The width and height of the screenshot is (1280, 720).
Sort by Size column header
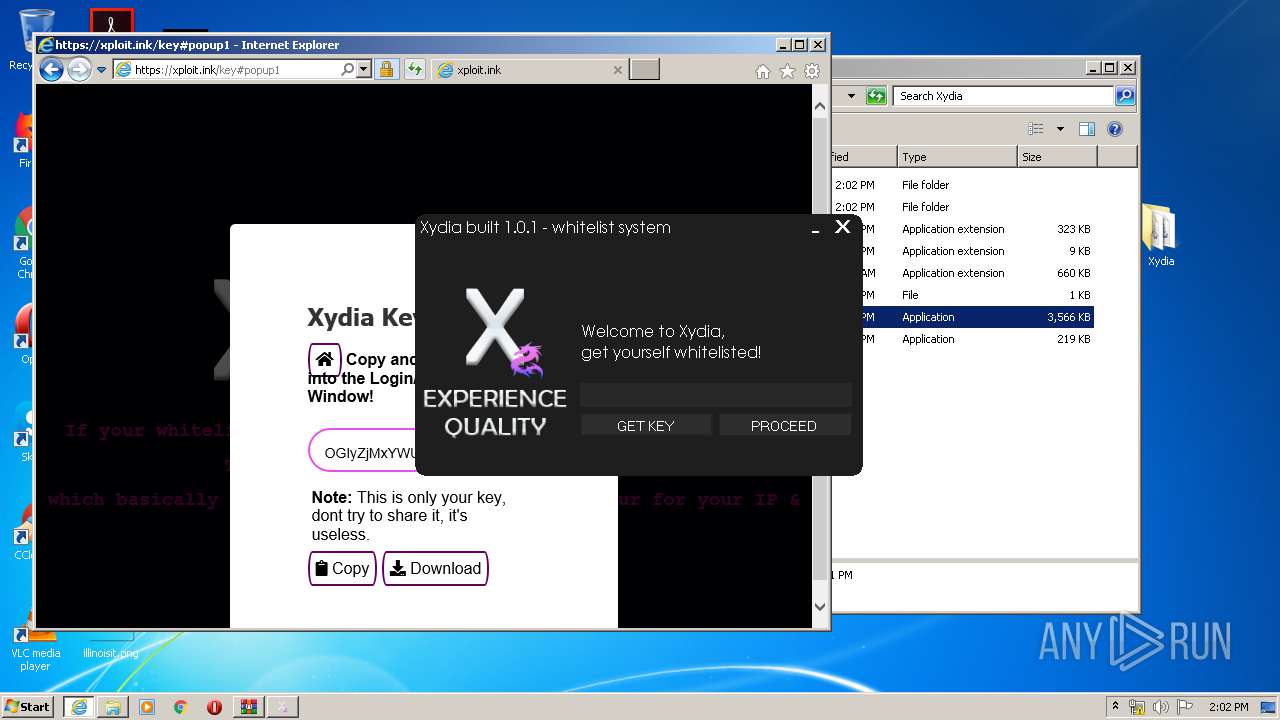coord(1057,157)
